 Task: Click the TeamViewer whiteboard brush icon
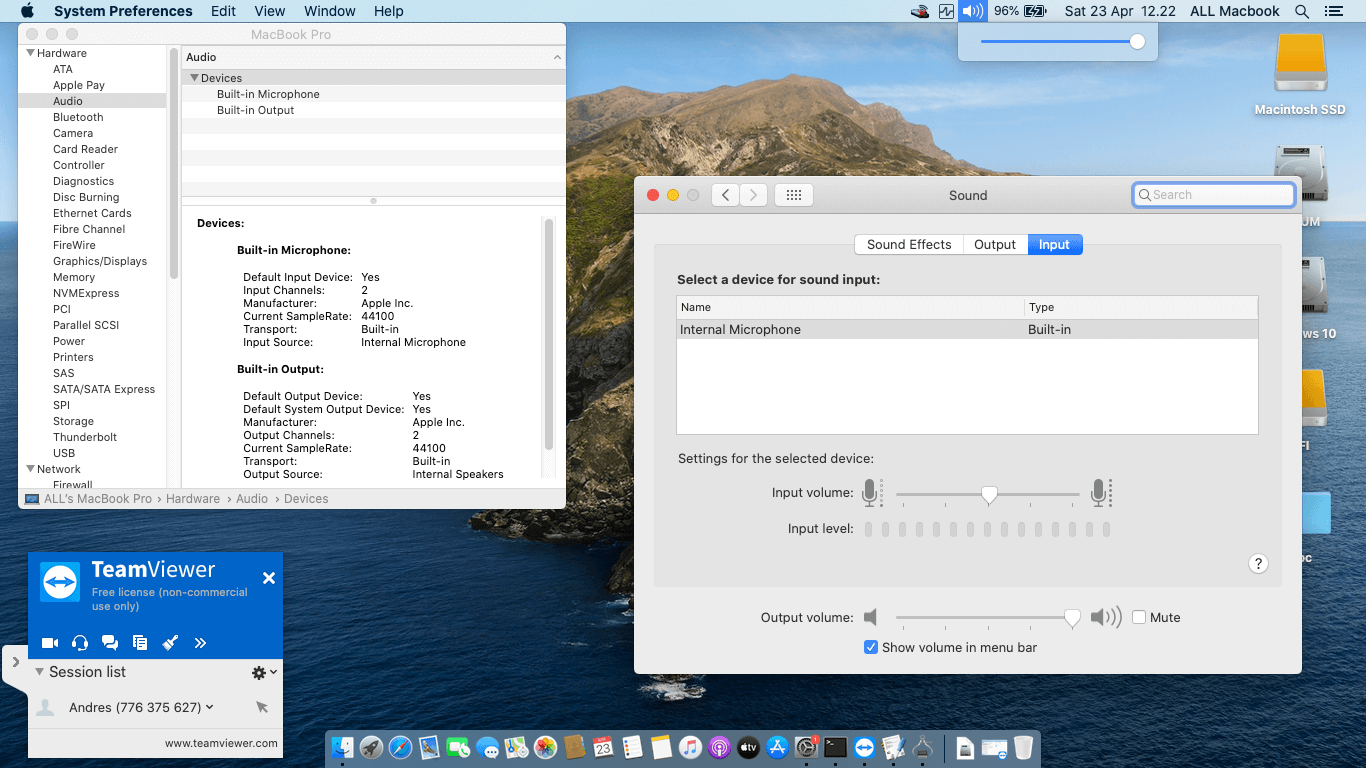pos(170,643)
